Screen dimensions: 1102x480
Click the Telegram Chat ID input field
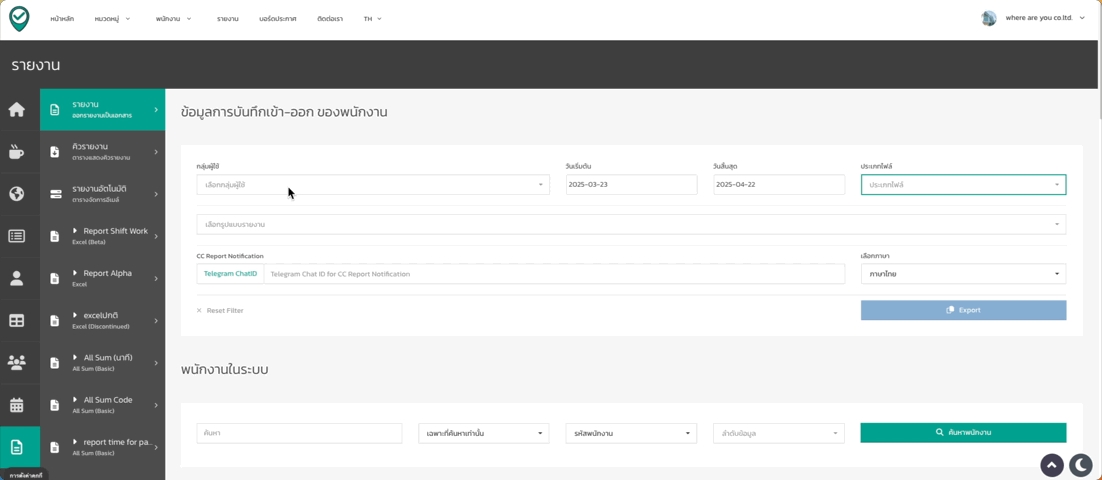pos(554,274)
